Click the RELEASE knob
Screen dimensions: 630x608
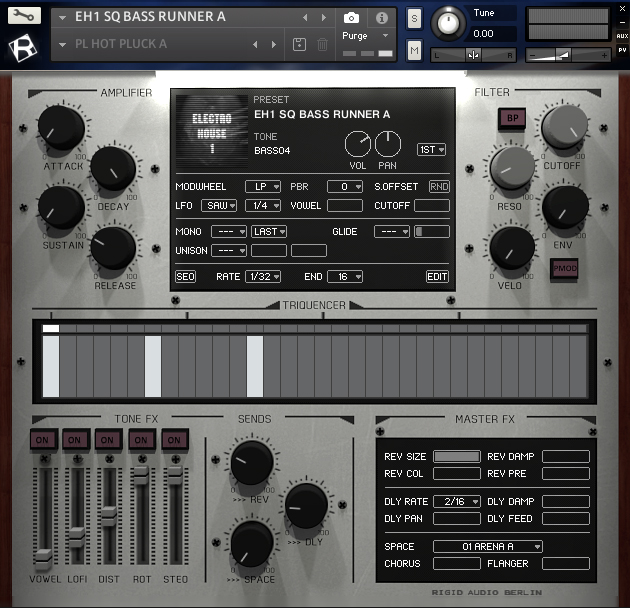pos(113,248)
